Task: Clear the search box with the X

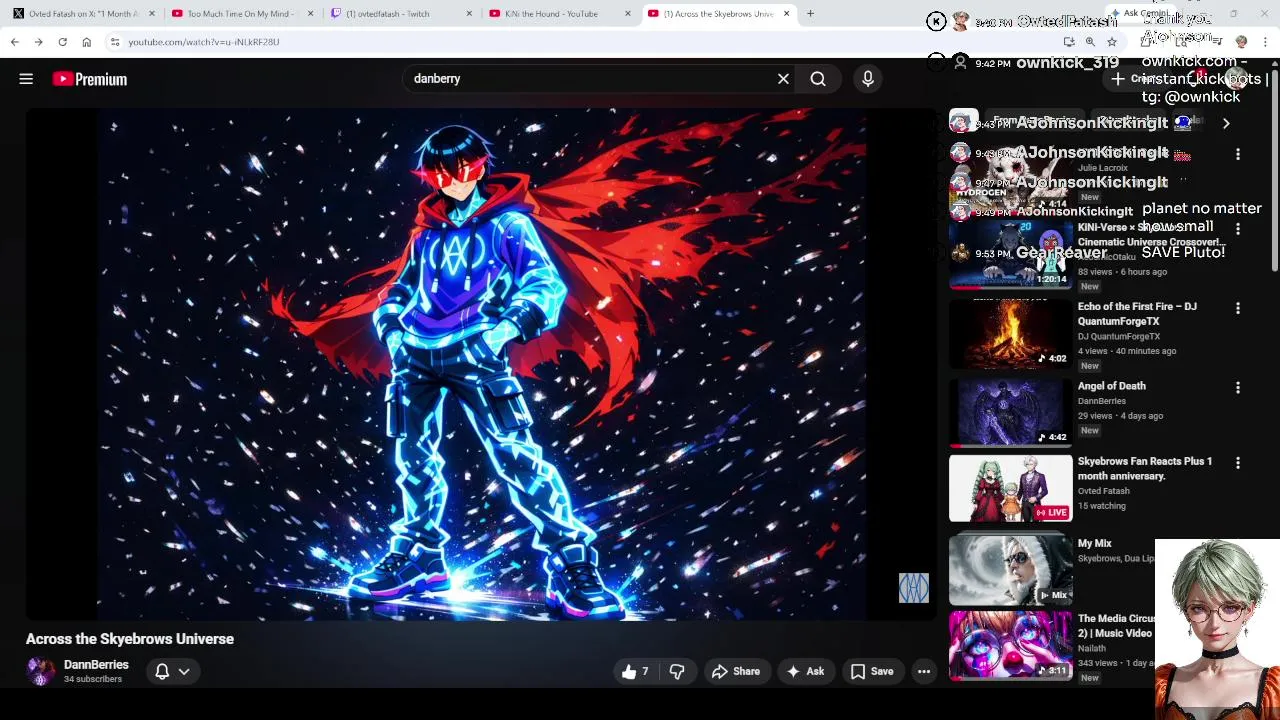Action: [x=783, y=79]
